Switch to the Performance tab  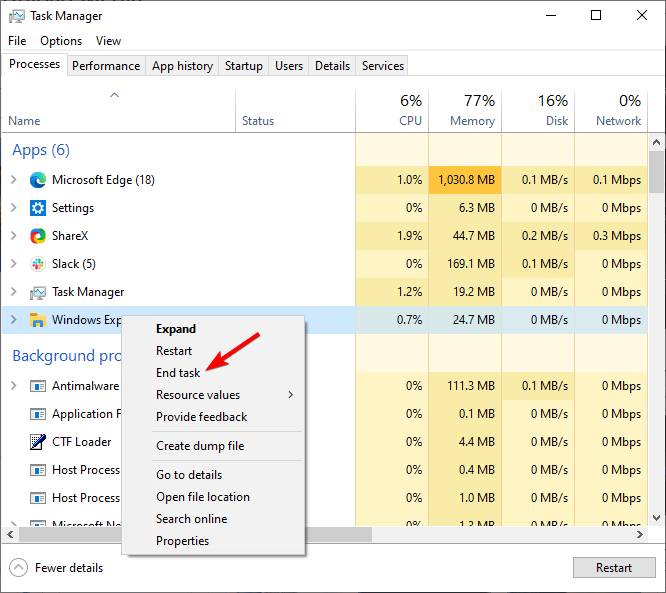(106, 66)
